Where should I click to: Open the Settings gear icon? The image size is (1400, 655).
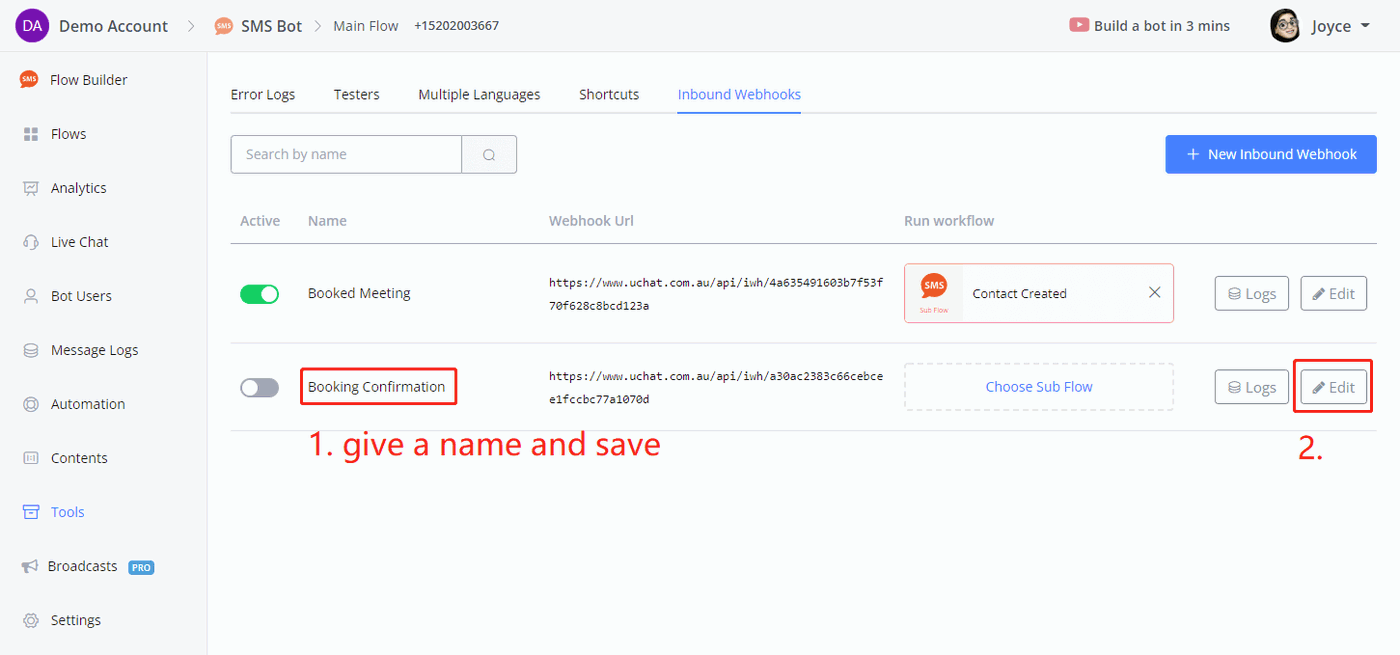click(x=30, y=620)
